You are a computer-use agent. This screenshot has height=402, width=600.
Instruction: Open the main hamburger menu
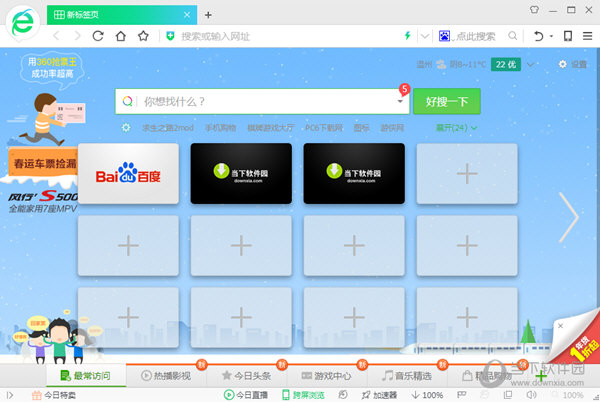click(x=587, y=36)
